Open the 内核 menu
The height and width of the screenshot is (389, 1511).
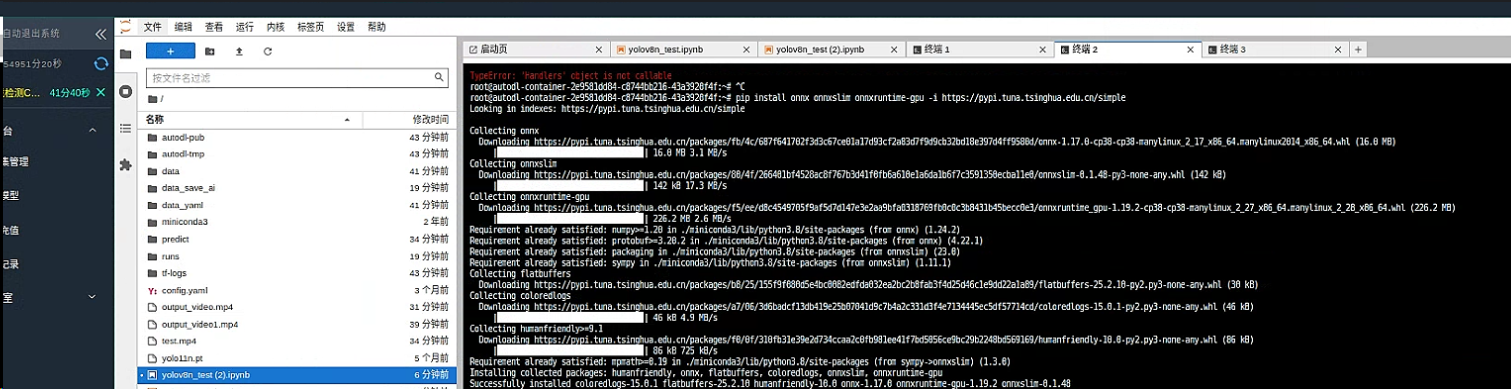pos(275,27)
